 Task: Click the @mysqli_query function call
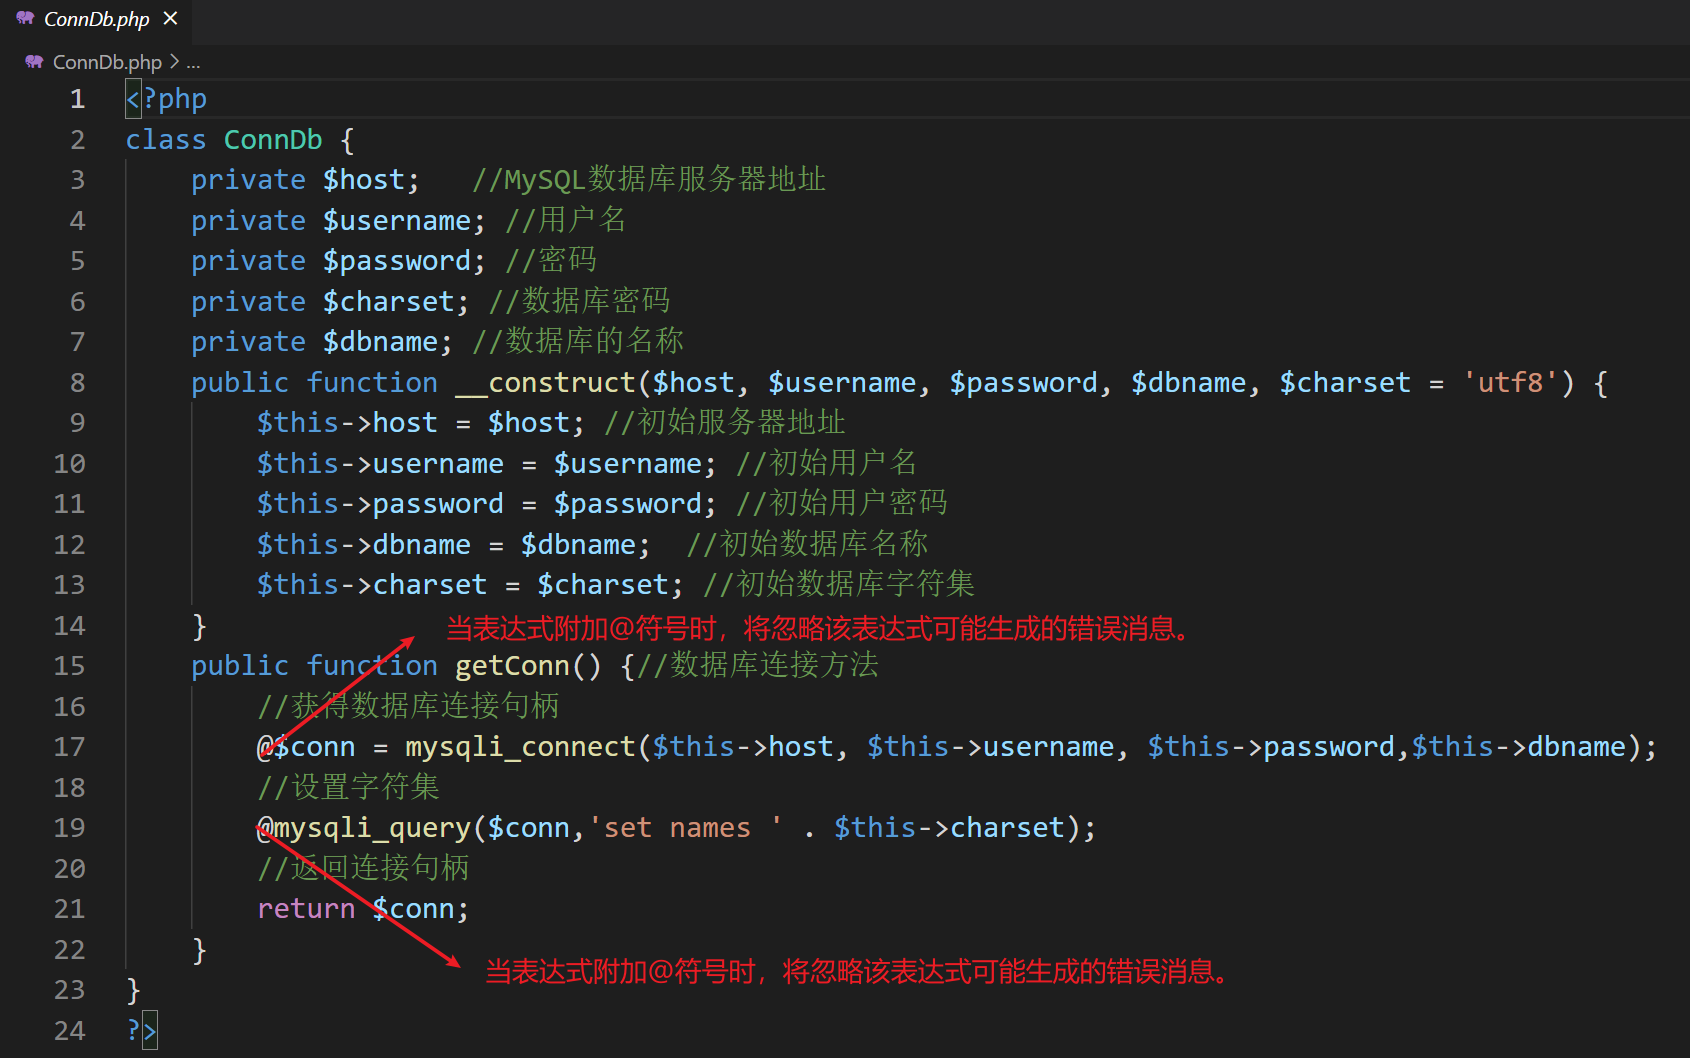click(364, 828)
